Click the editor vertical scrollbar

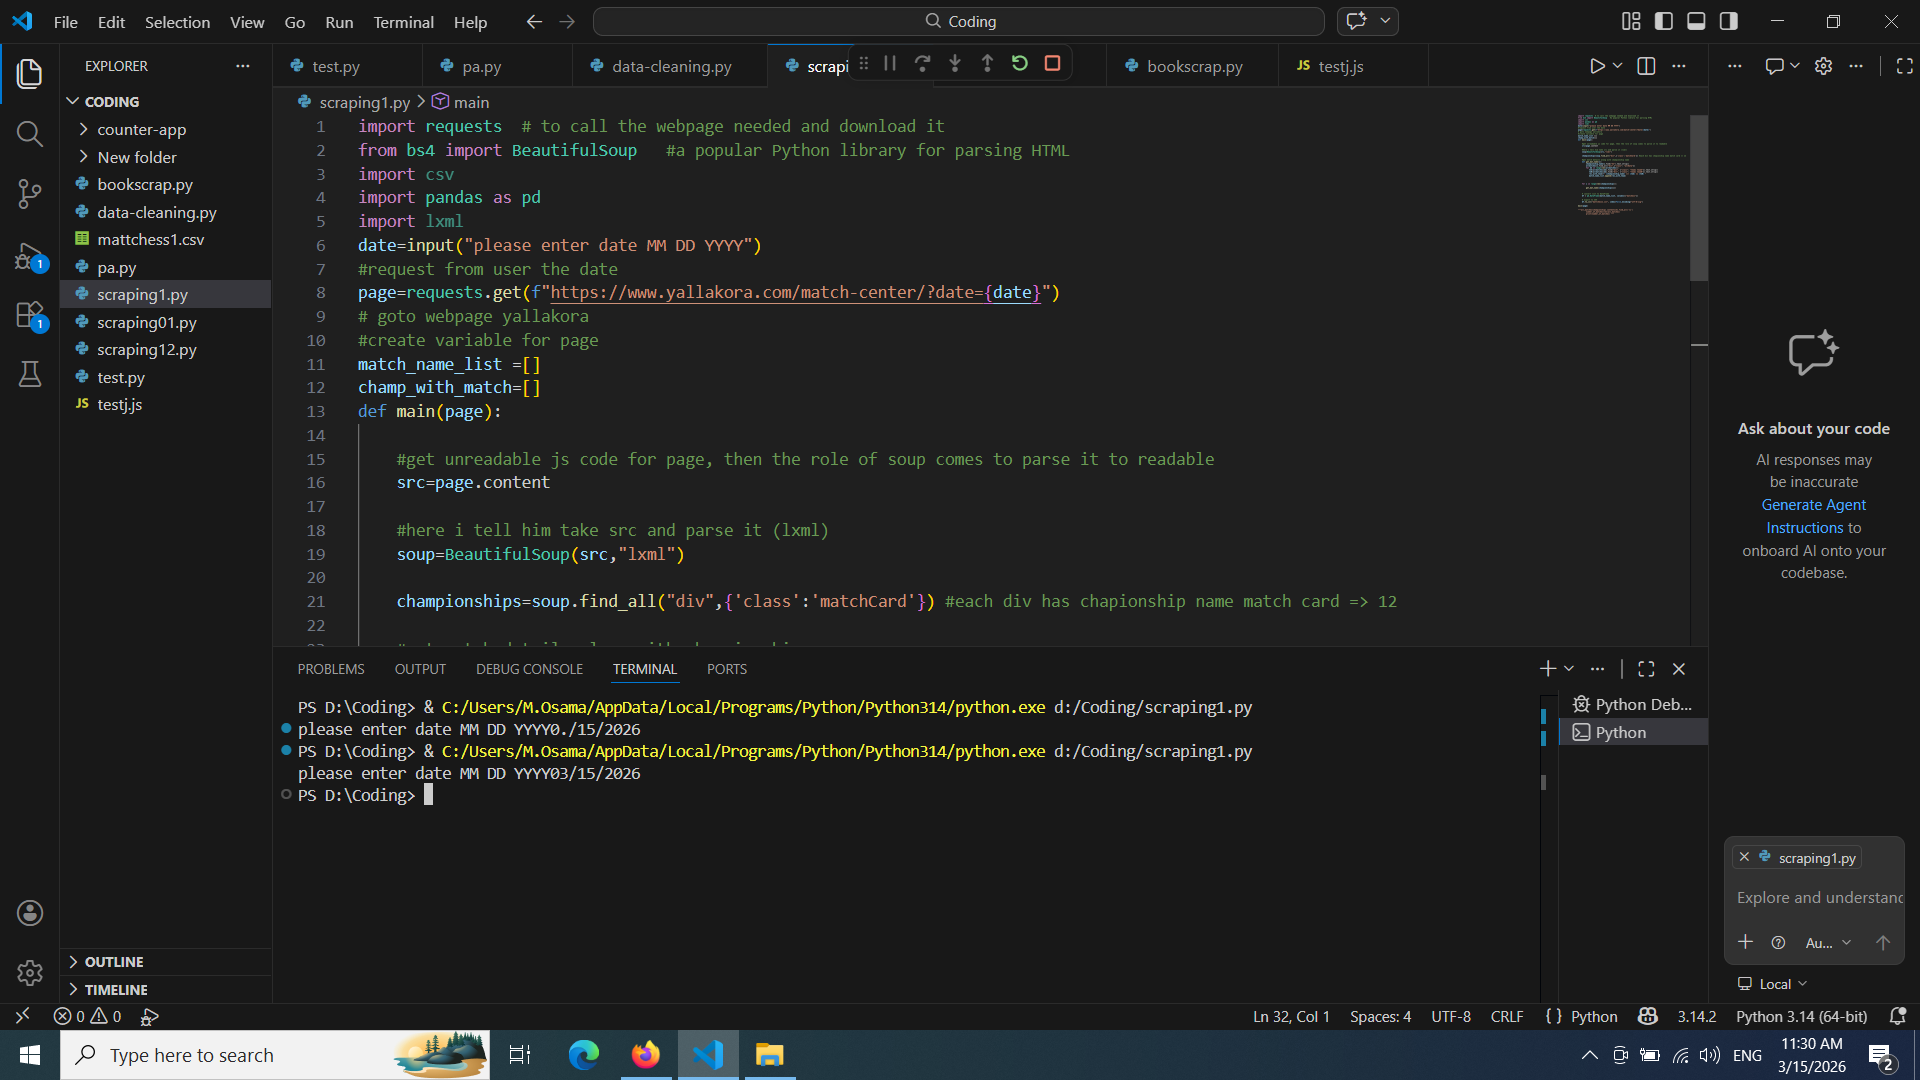(x=1699, y=200)
